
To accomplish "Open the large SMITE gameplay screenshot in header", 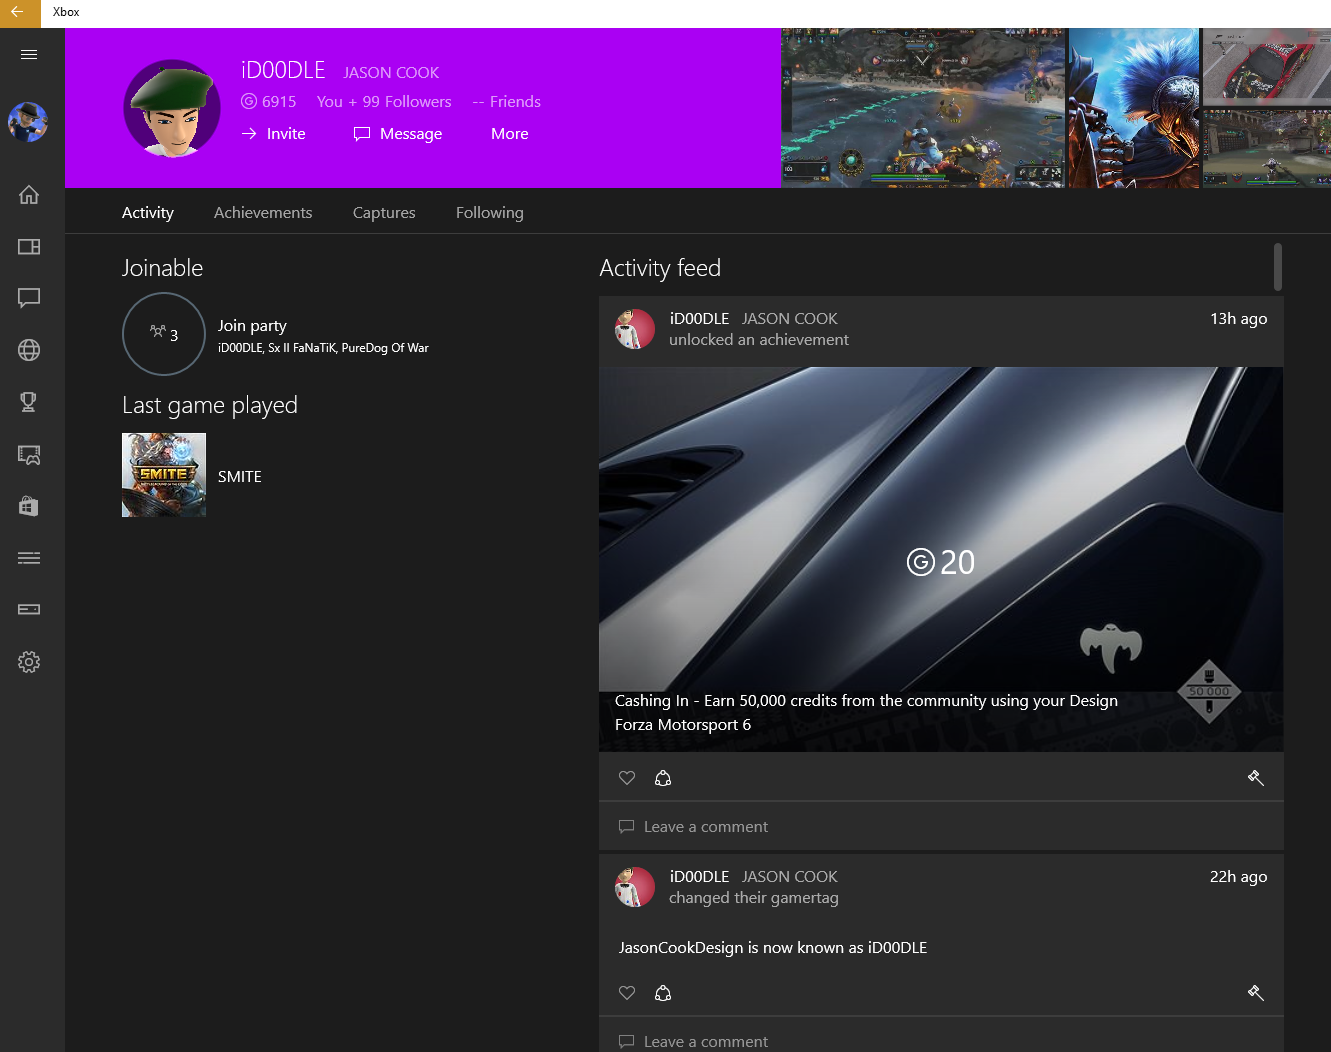I will 923,108.
